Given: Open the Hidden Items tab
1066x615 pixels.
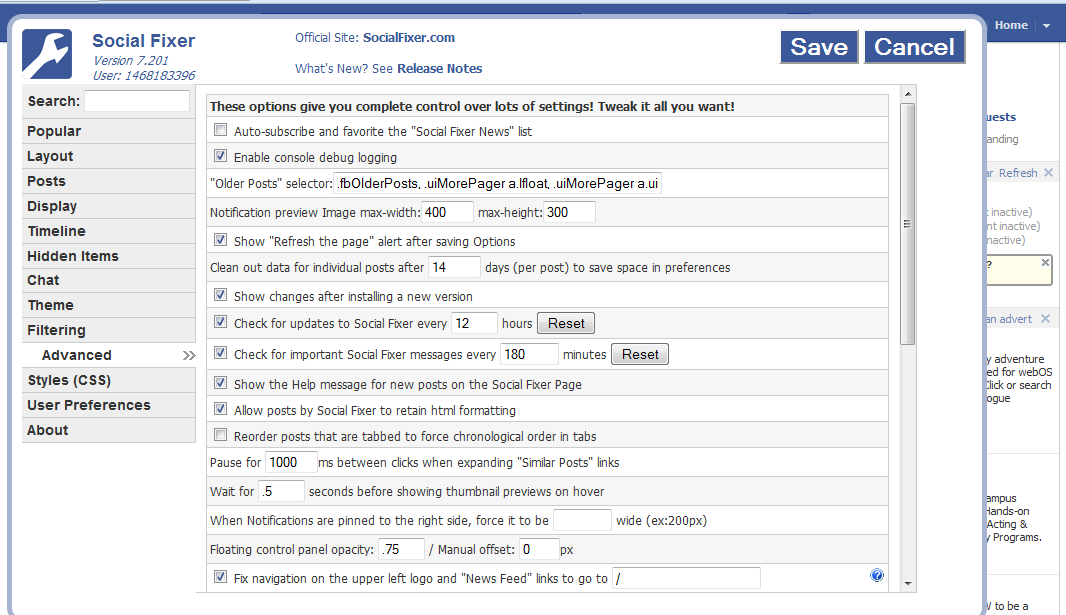Looking at the screenshot, I should 109,256.
